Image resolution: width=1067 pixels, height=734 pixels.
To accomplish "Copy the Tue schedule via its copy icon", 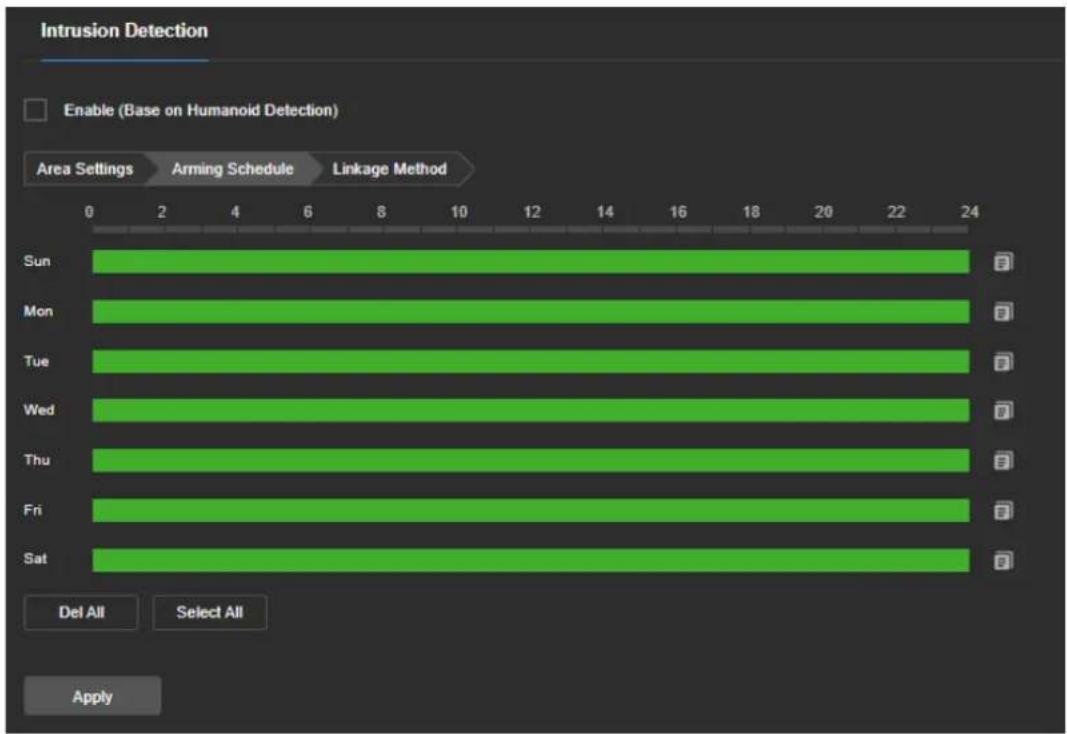I will pos(1003,361).
